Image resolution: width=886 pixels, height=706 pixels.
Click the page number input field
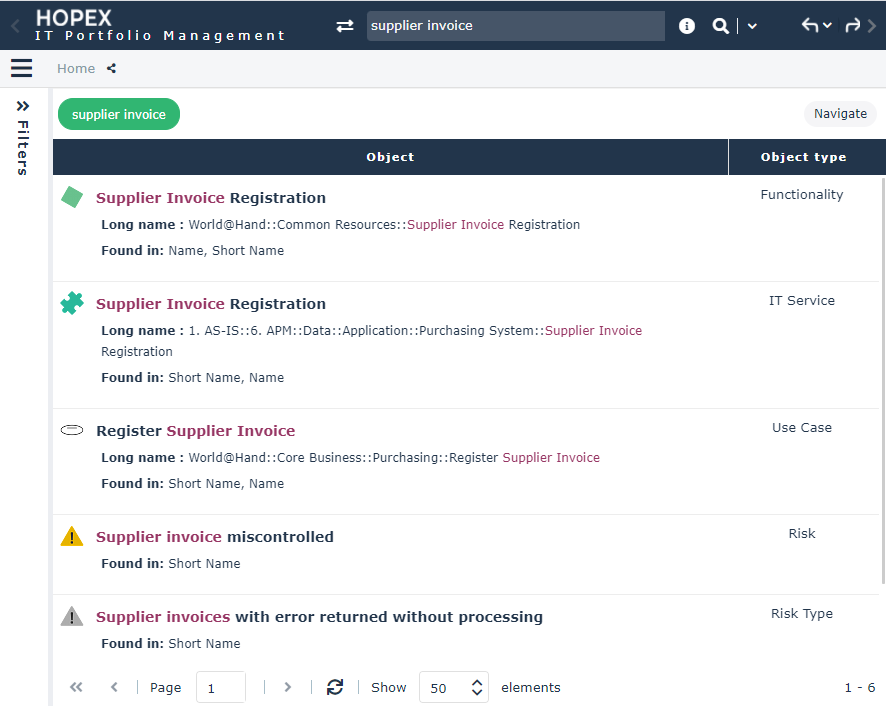pos(221,687)
